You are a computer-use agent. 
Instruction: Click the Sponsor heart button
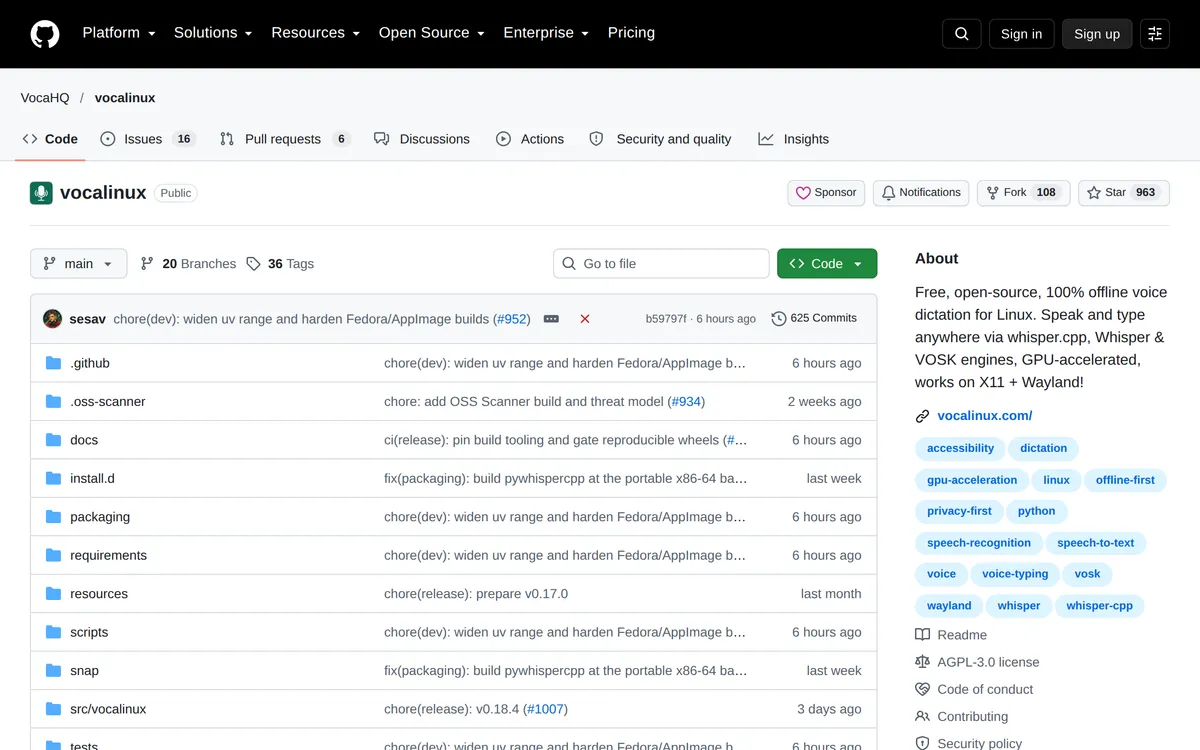pyautogui.click(x=826, y=193)
